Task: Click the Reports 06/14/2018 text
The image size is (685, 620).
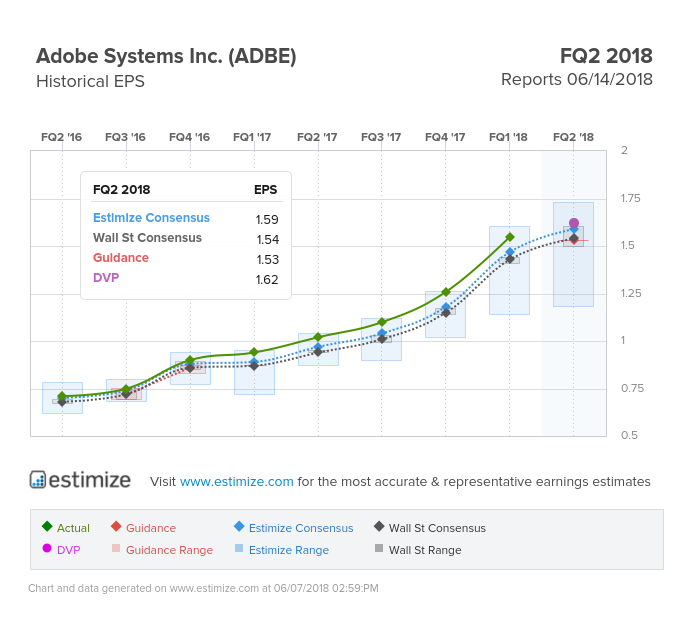Action: point(577,80)
